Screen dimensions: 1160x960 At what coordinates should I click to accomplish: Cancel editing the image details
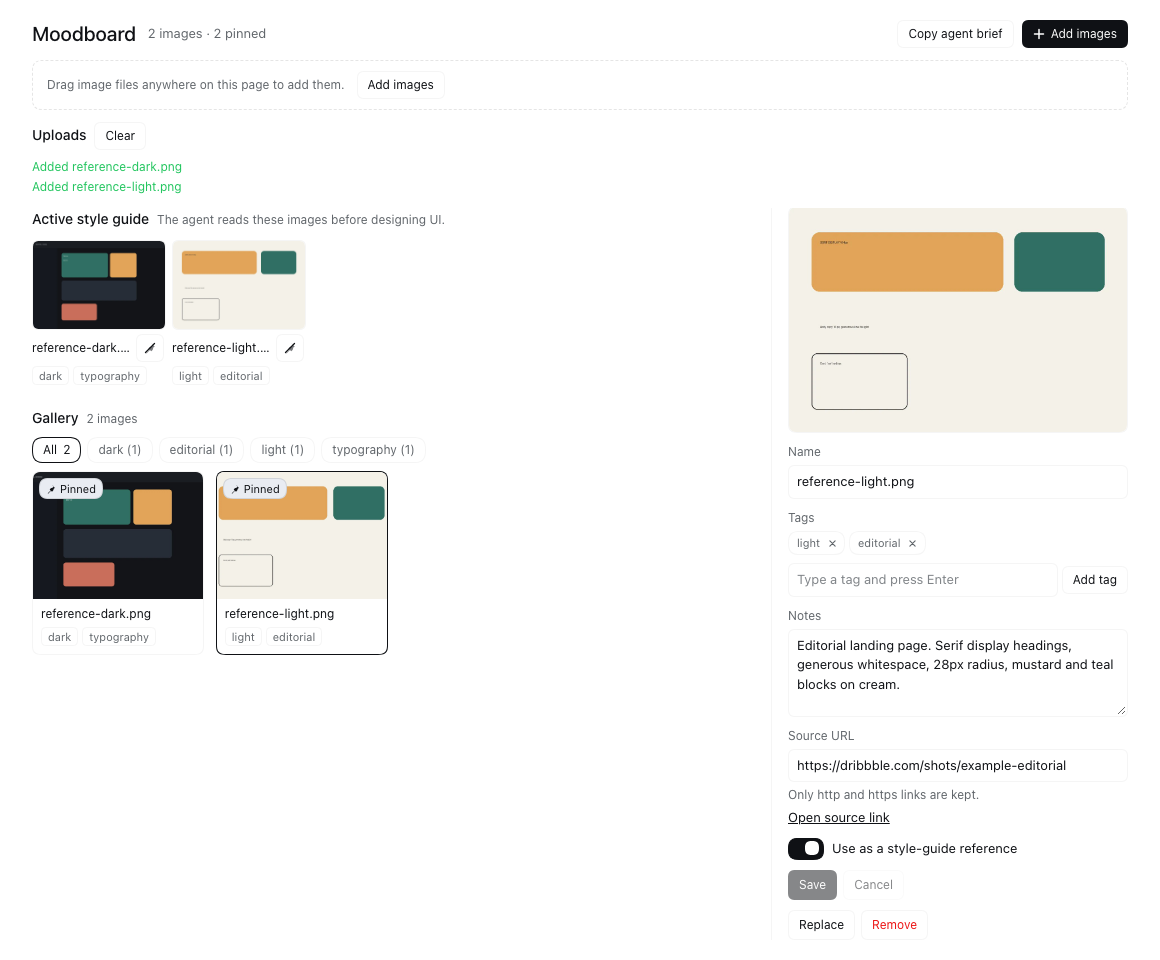click(873, 885)
